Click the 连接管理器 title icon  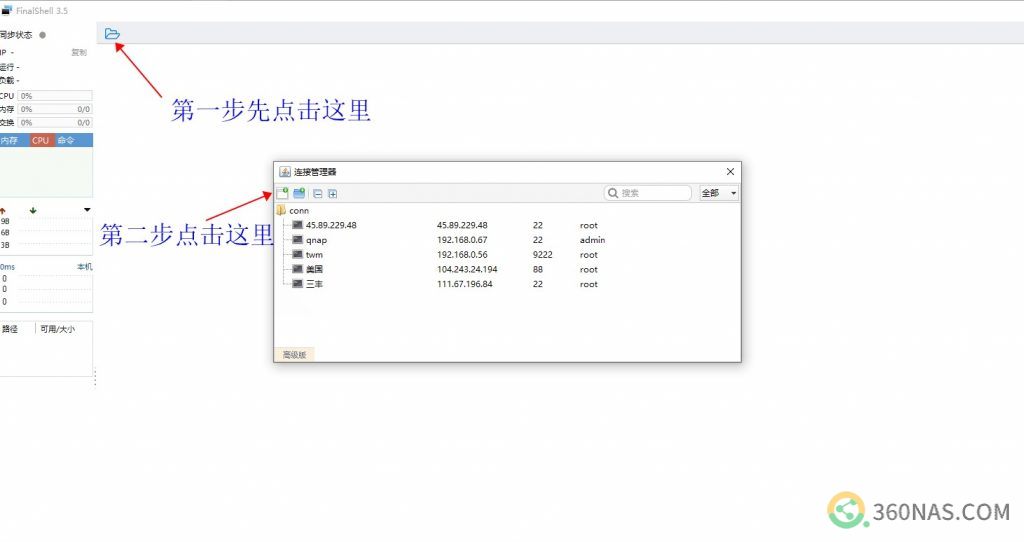[x=285, y=172]
